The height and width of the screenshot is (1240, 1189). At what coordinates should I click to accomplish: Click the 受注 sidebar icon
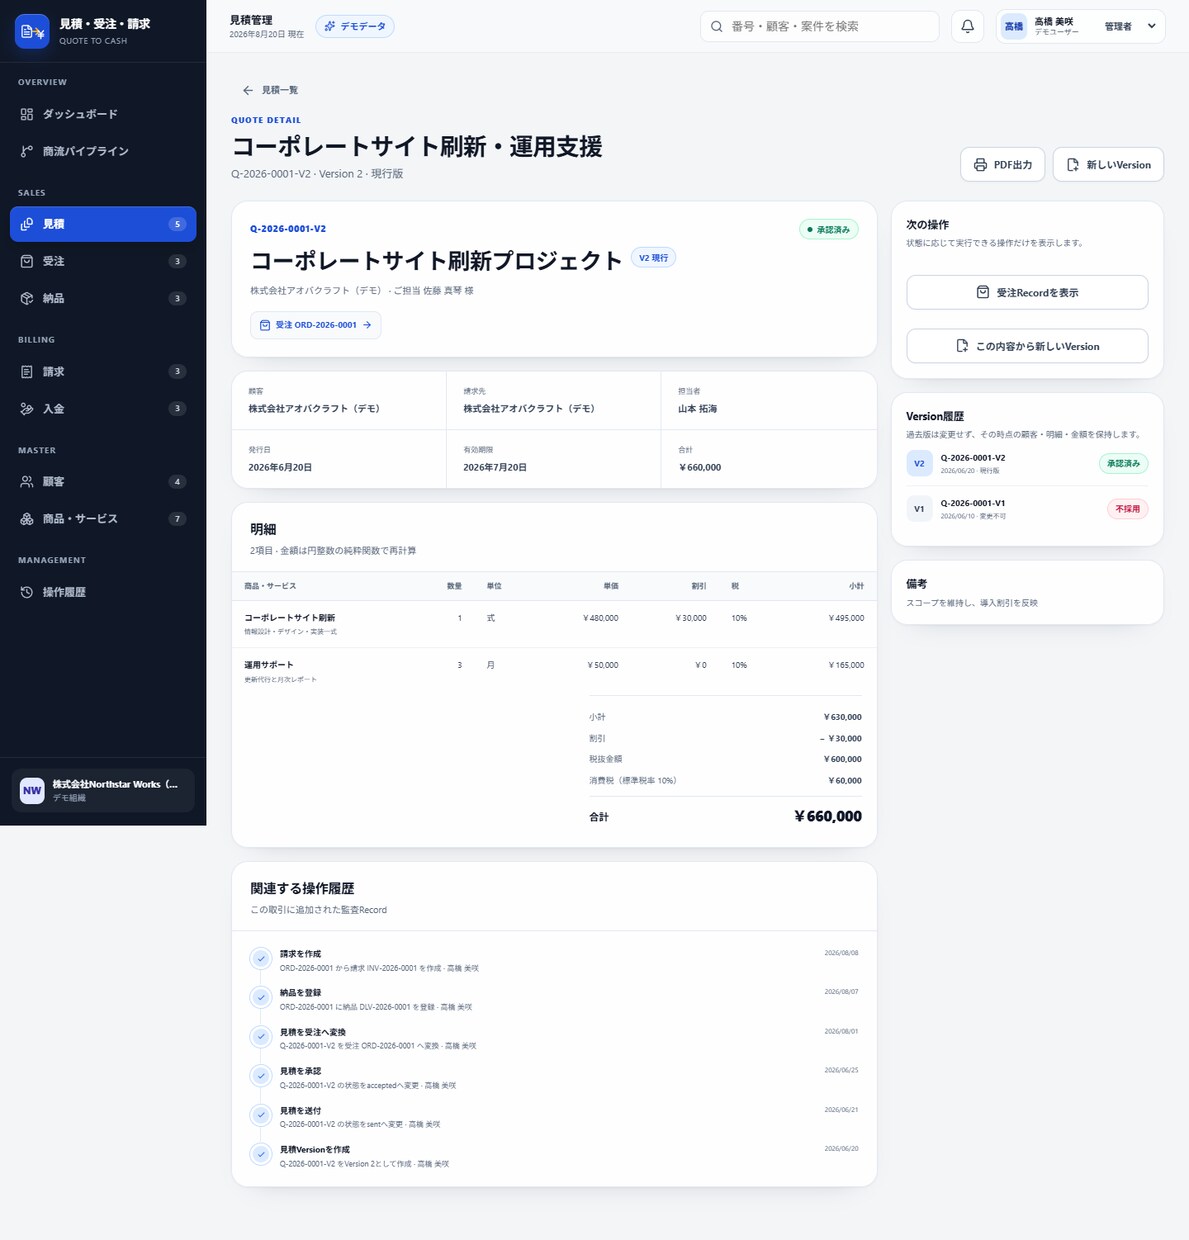tap(27, 261)
